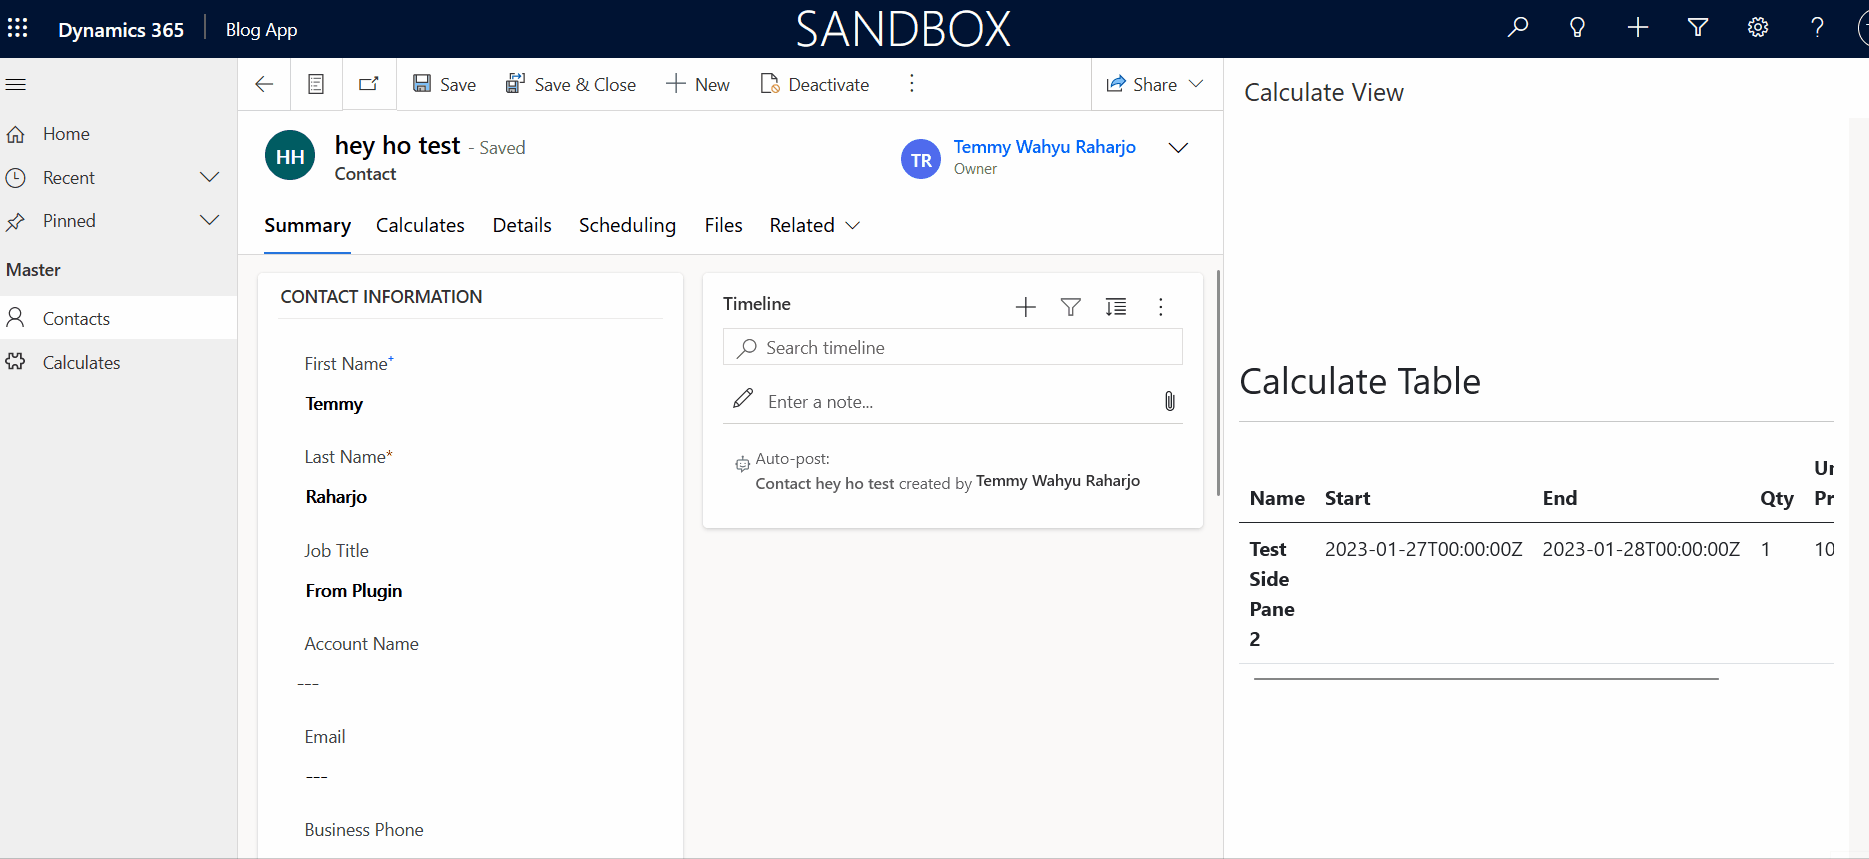Screen dimensions: 1869x859
Task: Open the record in a new window
Action: click(369, 84)
